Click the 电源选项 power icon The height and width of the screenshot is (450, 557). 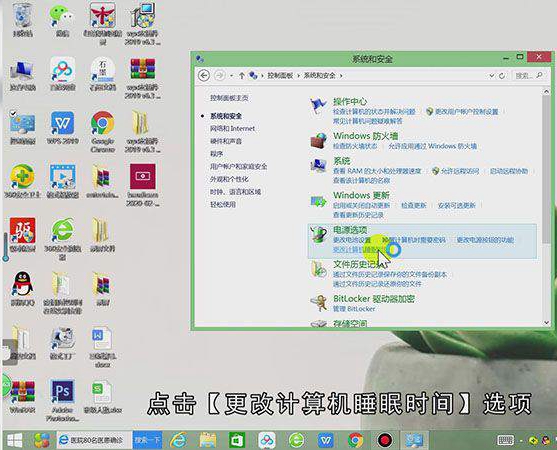pyautogui.click(x=318, y=234)
